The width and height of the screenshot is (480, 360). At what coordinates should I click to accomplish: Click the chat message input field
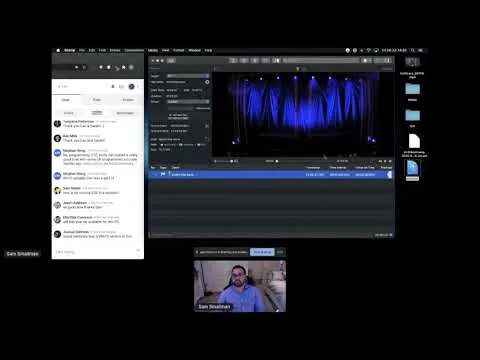tap(95, 252)
